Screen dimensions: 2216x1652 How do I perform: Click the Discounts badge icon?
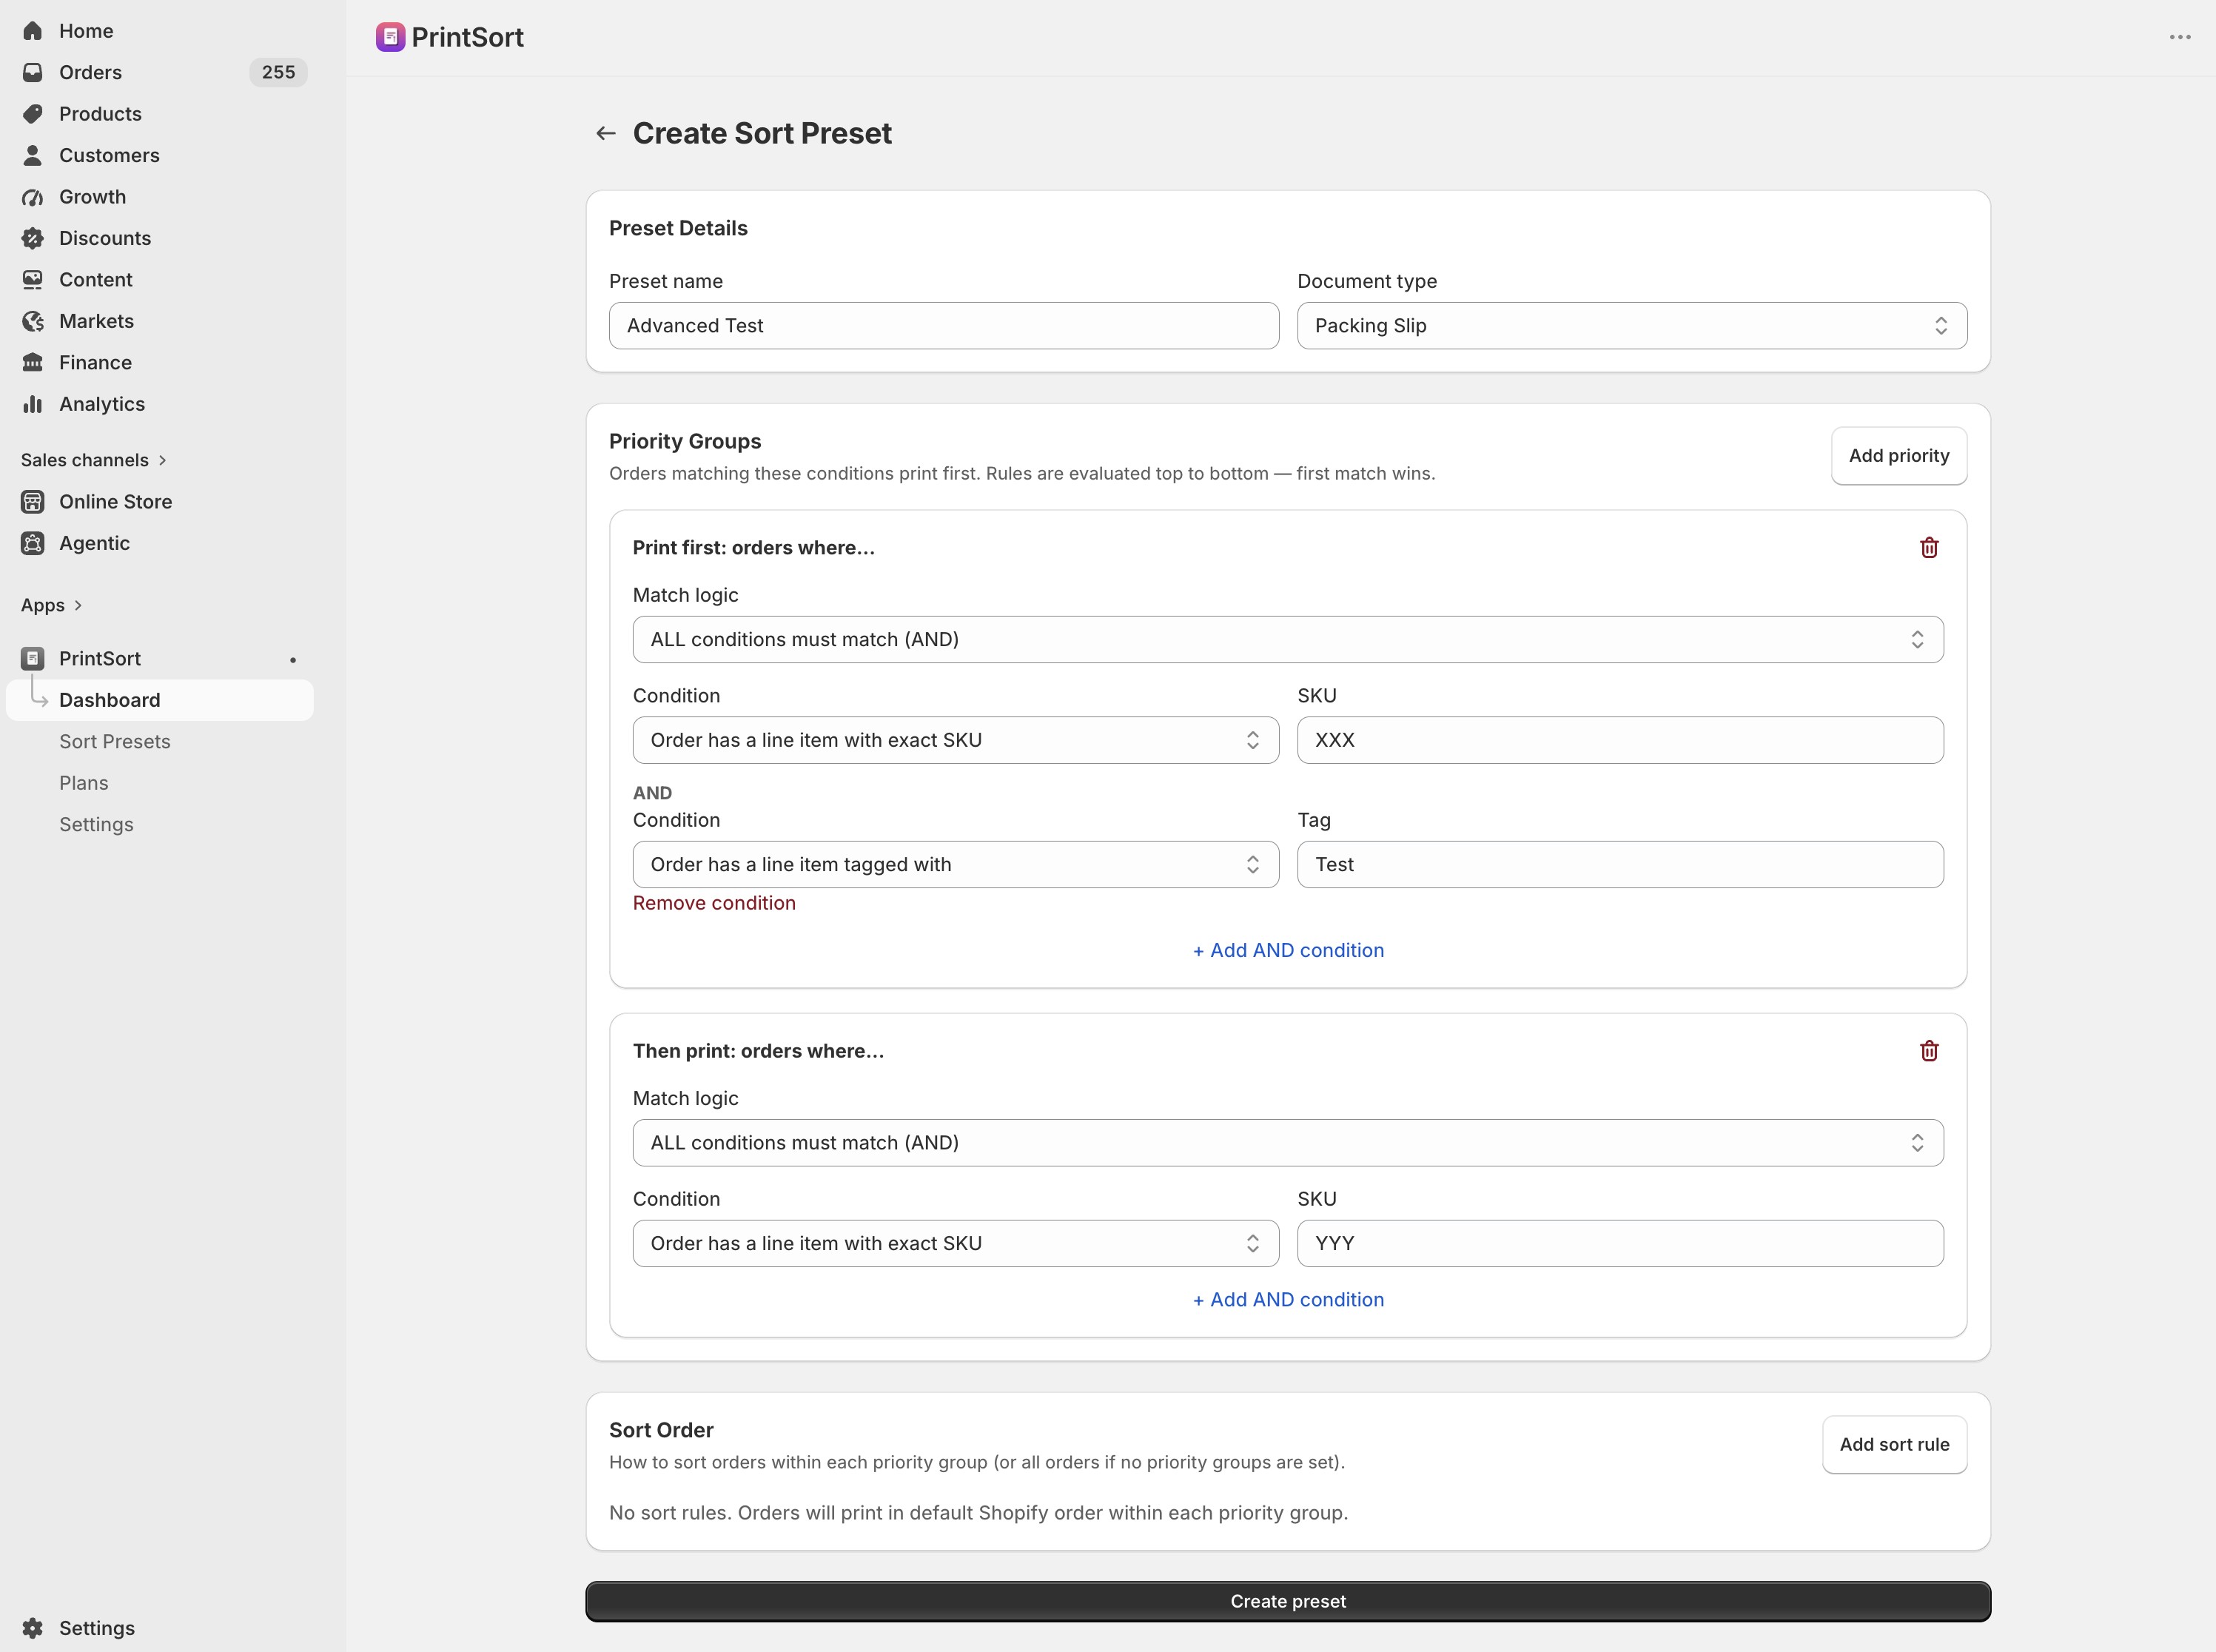[x=33, y=238]
